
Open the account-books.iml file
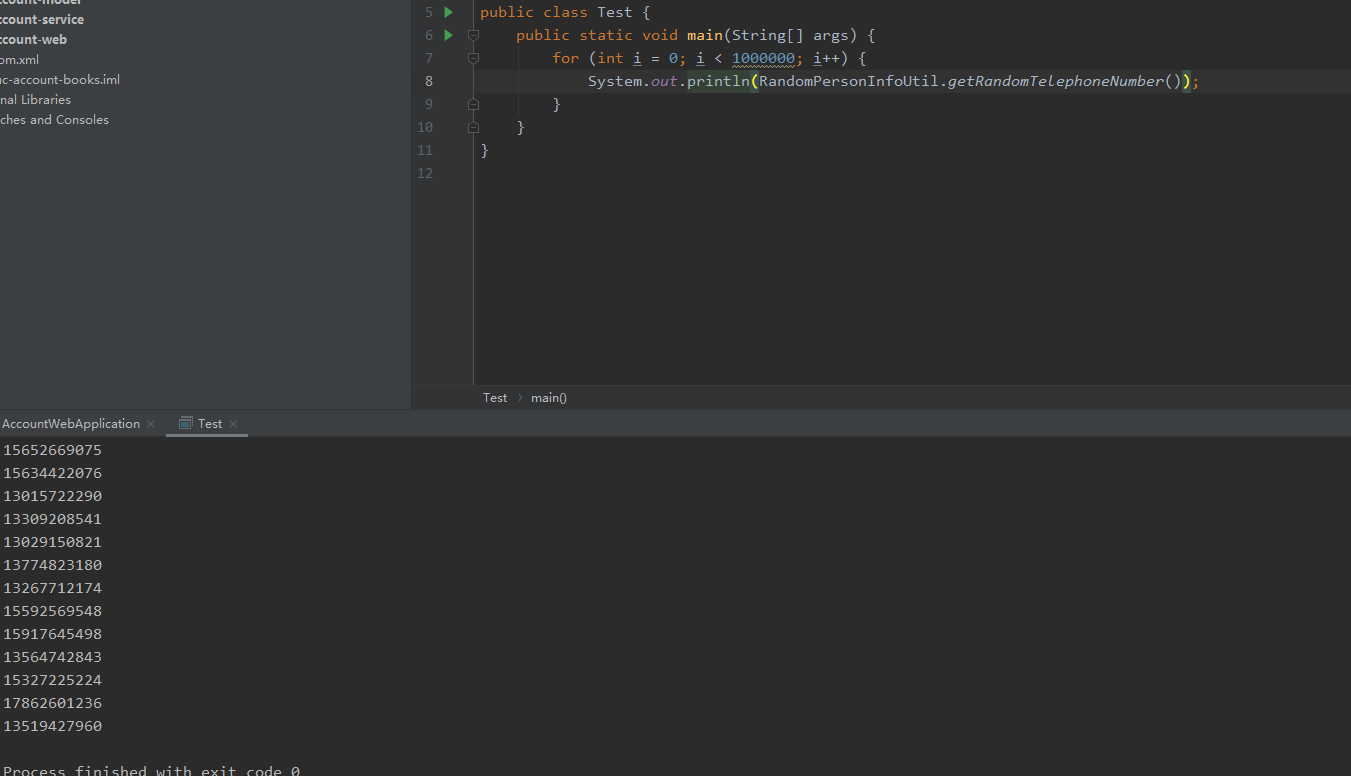[x=60, y=79]
